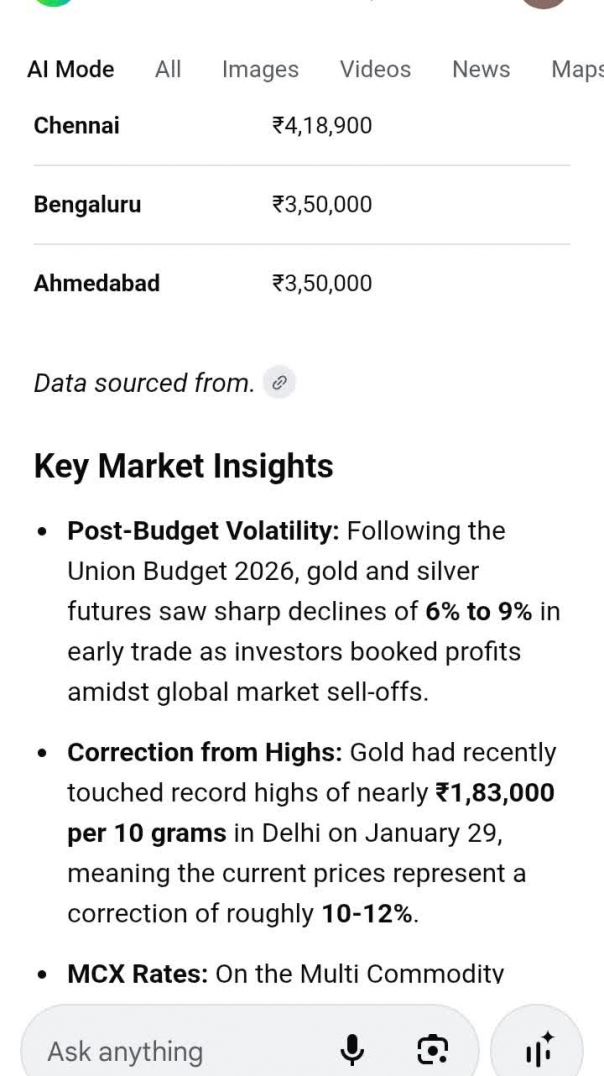Open the profile avatar at top right

pos(544,4)
